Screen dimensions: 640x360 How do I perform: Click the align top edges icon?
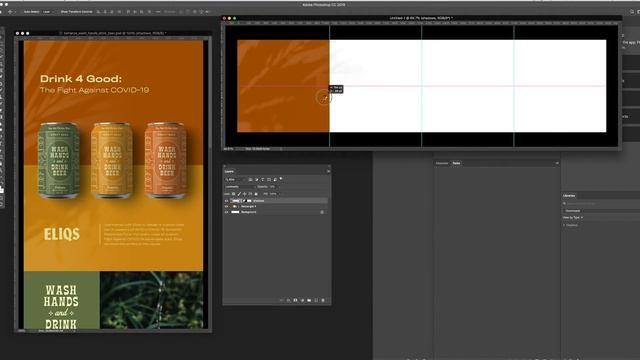pos(128,12)
